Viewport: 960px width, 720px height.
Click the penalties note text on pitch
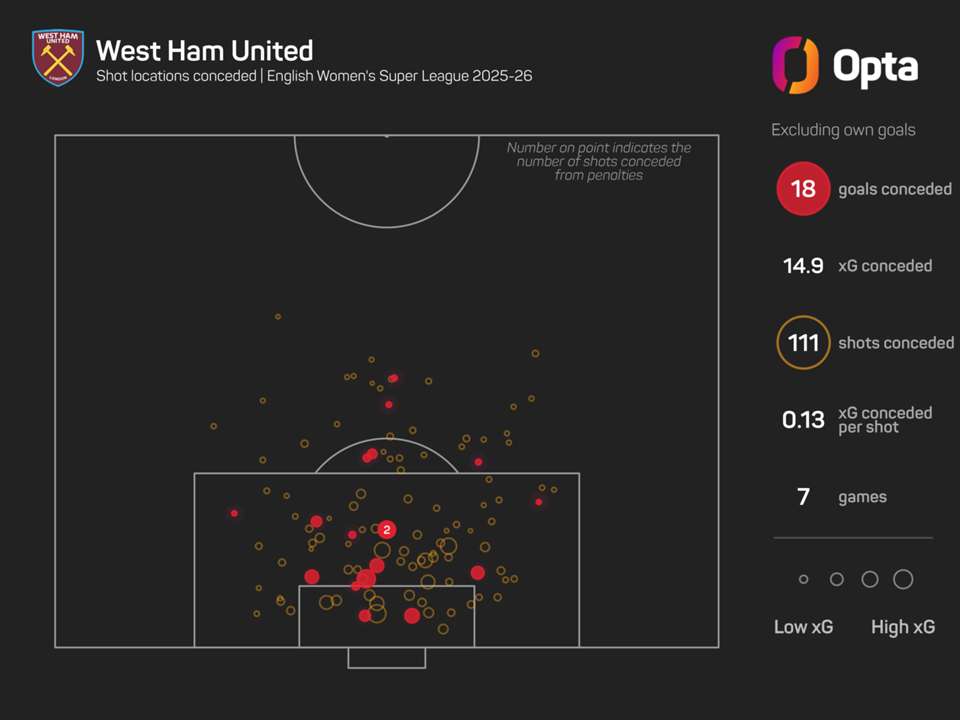click(599, 161)
